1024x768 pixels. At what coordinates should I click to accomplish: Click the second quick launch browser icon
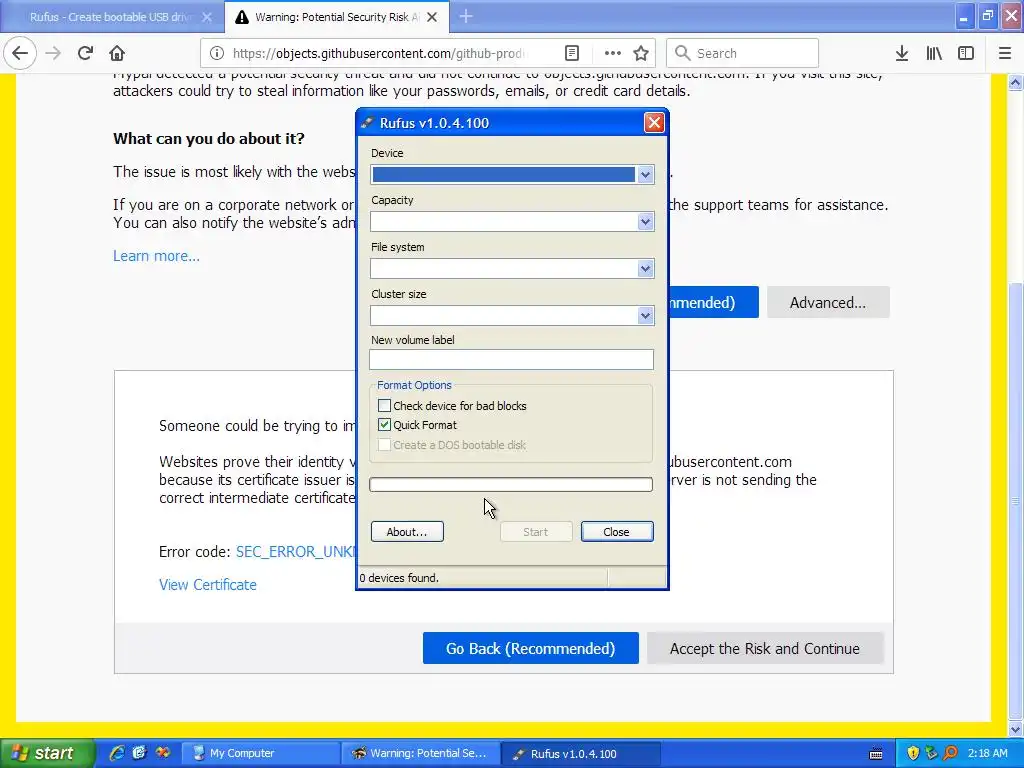pos(139,753)
